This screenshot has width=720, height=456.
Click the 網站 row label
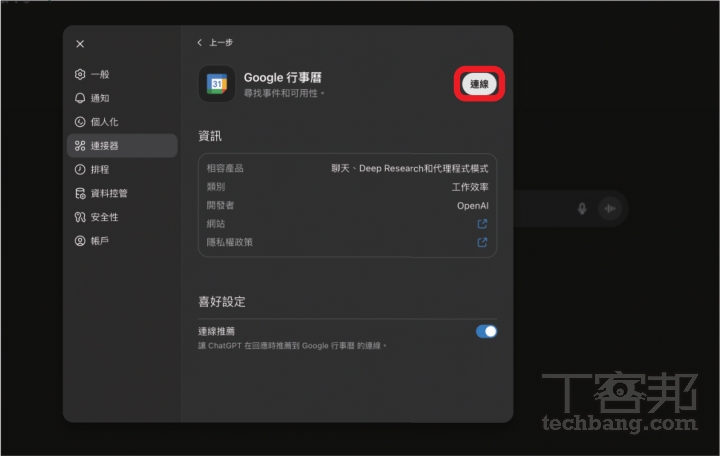click(216, 224)
